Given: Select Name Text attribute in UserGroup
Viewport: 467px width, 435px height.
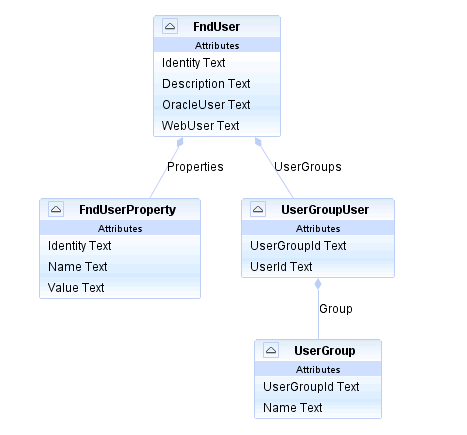Looking at the screenshot, I should pos(318,408).
